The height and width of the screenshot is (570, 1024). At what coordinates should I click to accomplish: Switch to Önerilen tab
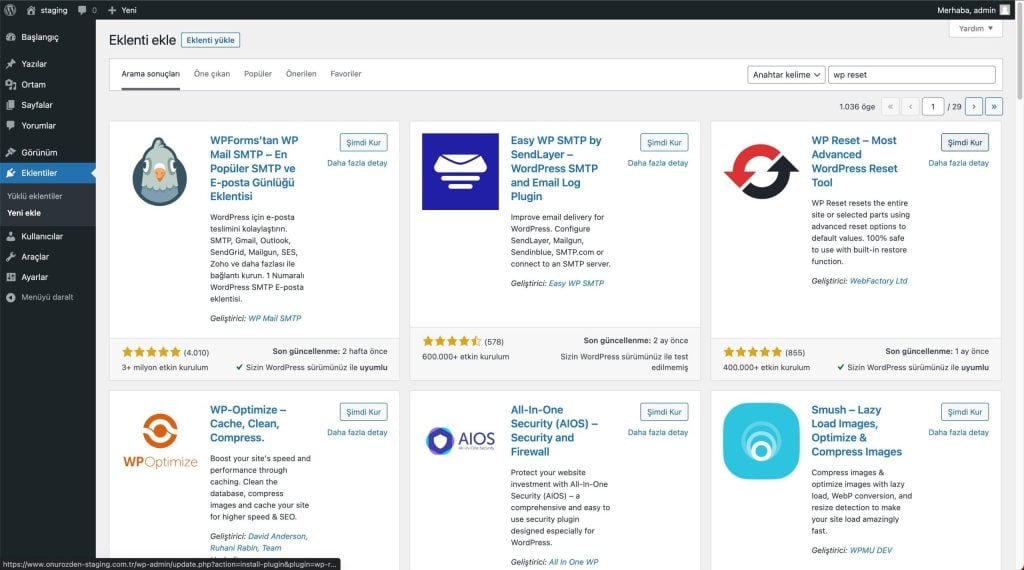click(x=301, y=74)
